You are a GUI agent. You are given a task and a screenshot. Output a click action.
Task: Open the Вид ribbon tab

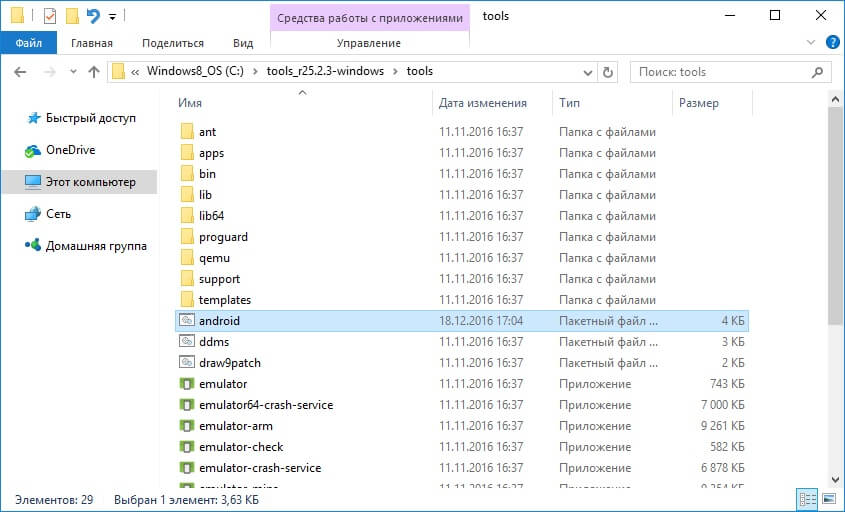pyautogui.click(x=243, y=43)
